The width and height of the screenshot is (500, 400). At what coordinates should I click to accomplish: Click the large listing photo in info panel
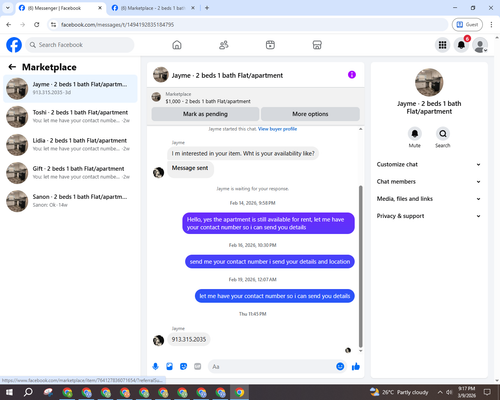429,82
